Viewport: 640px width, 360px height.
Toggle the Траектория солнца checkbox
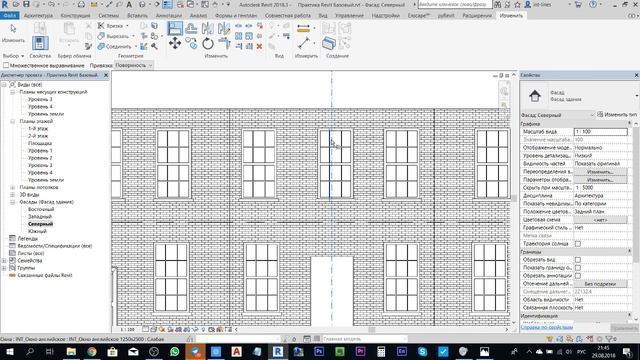click(578, 244)
